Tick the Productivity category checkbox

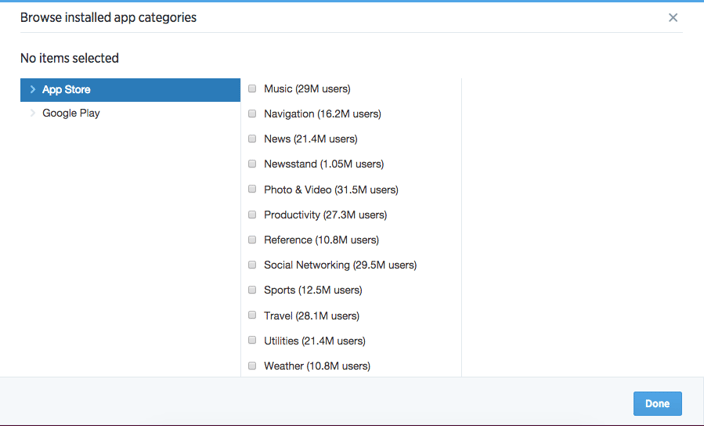click(252, 215)
